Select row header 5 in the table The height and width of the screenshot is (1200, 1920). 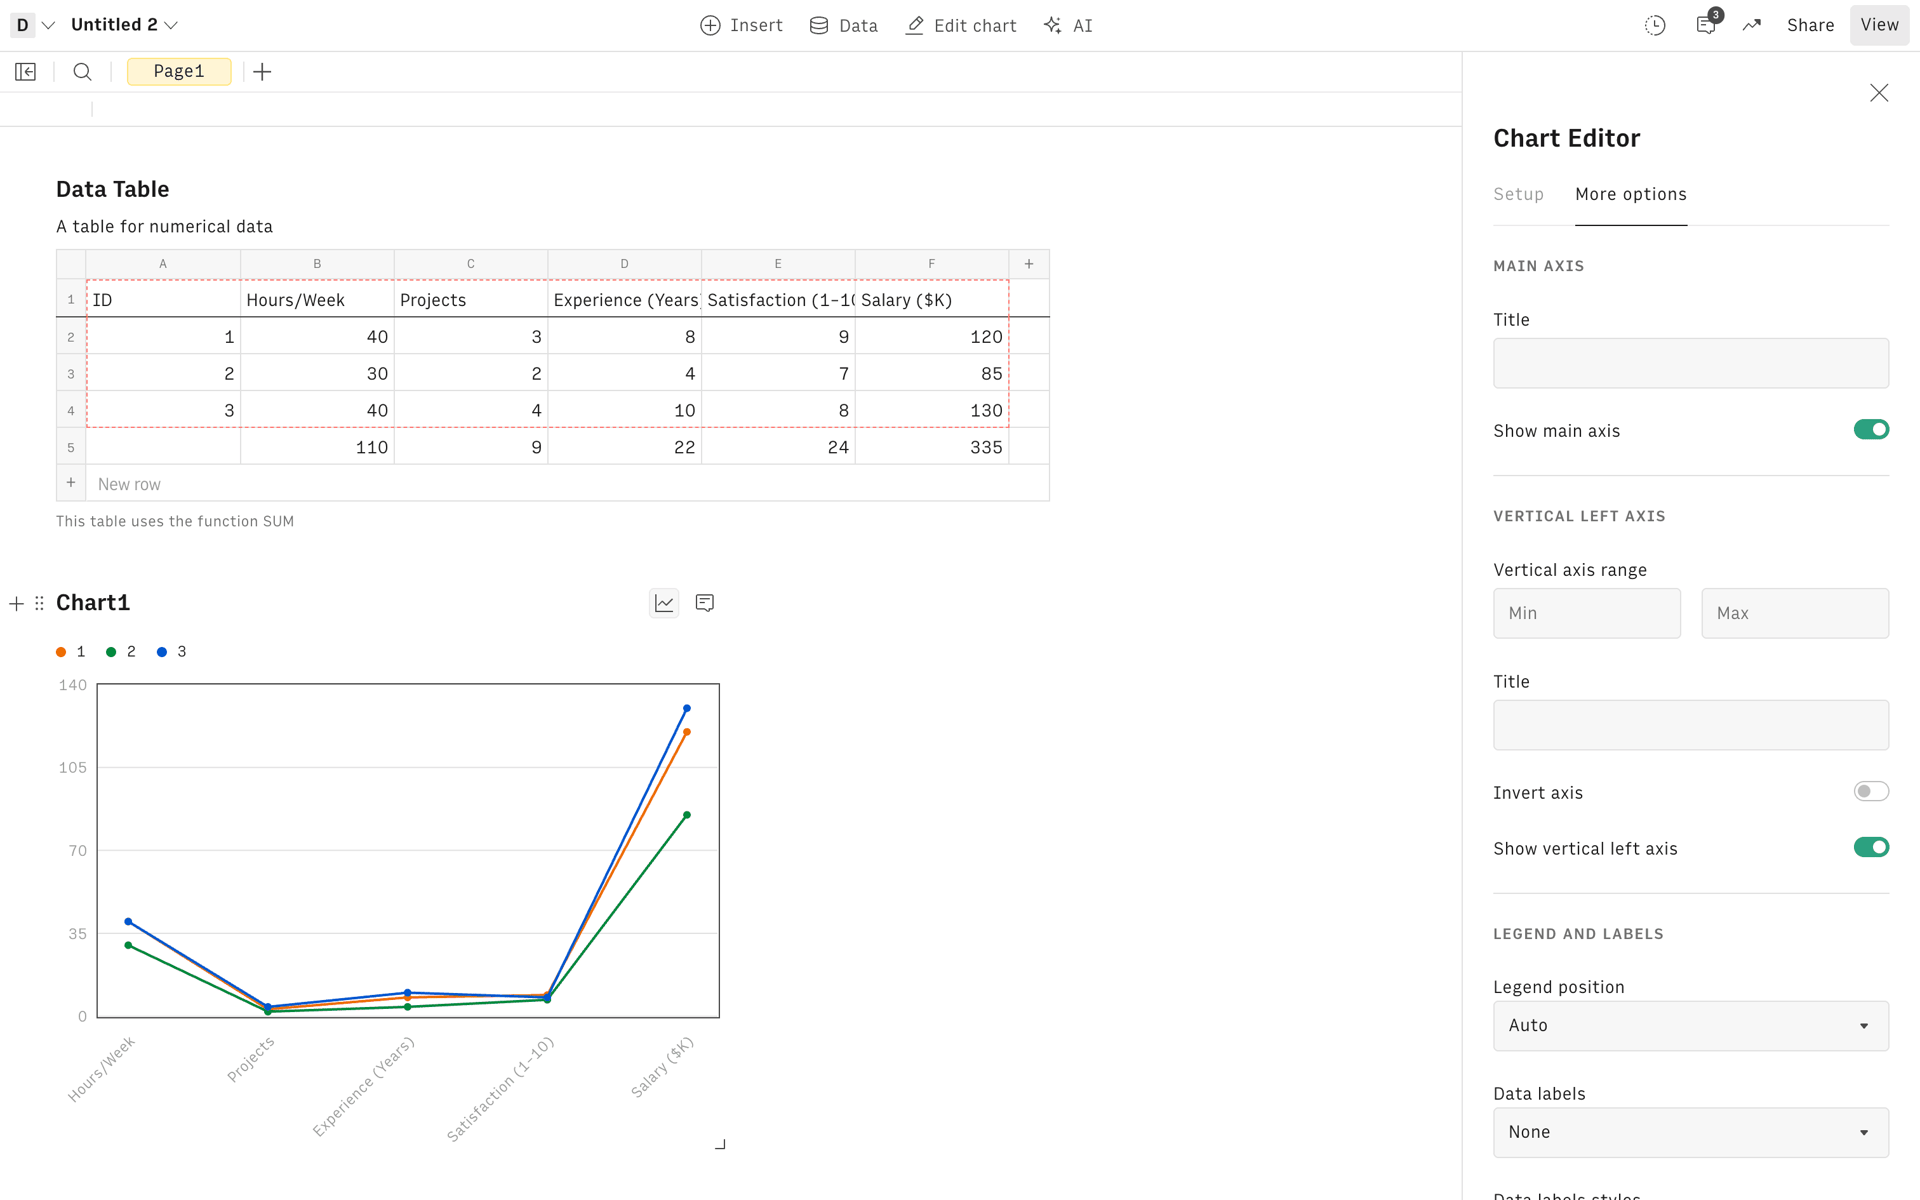71,447
